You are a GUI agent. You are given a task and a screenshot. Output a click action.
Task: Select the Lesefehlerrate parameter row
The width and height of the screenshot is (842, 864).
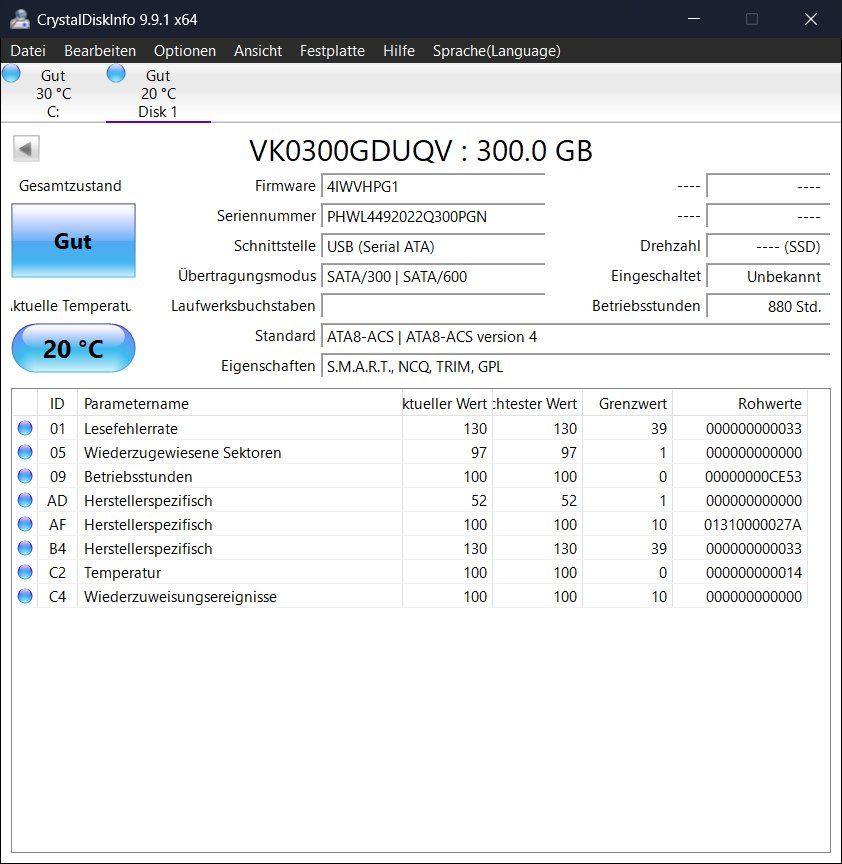pyautogui.click(x=410, y=428)
